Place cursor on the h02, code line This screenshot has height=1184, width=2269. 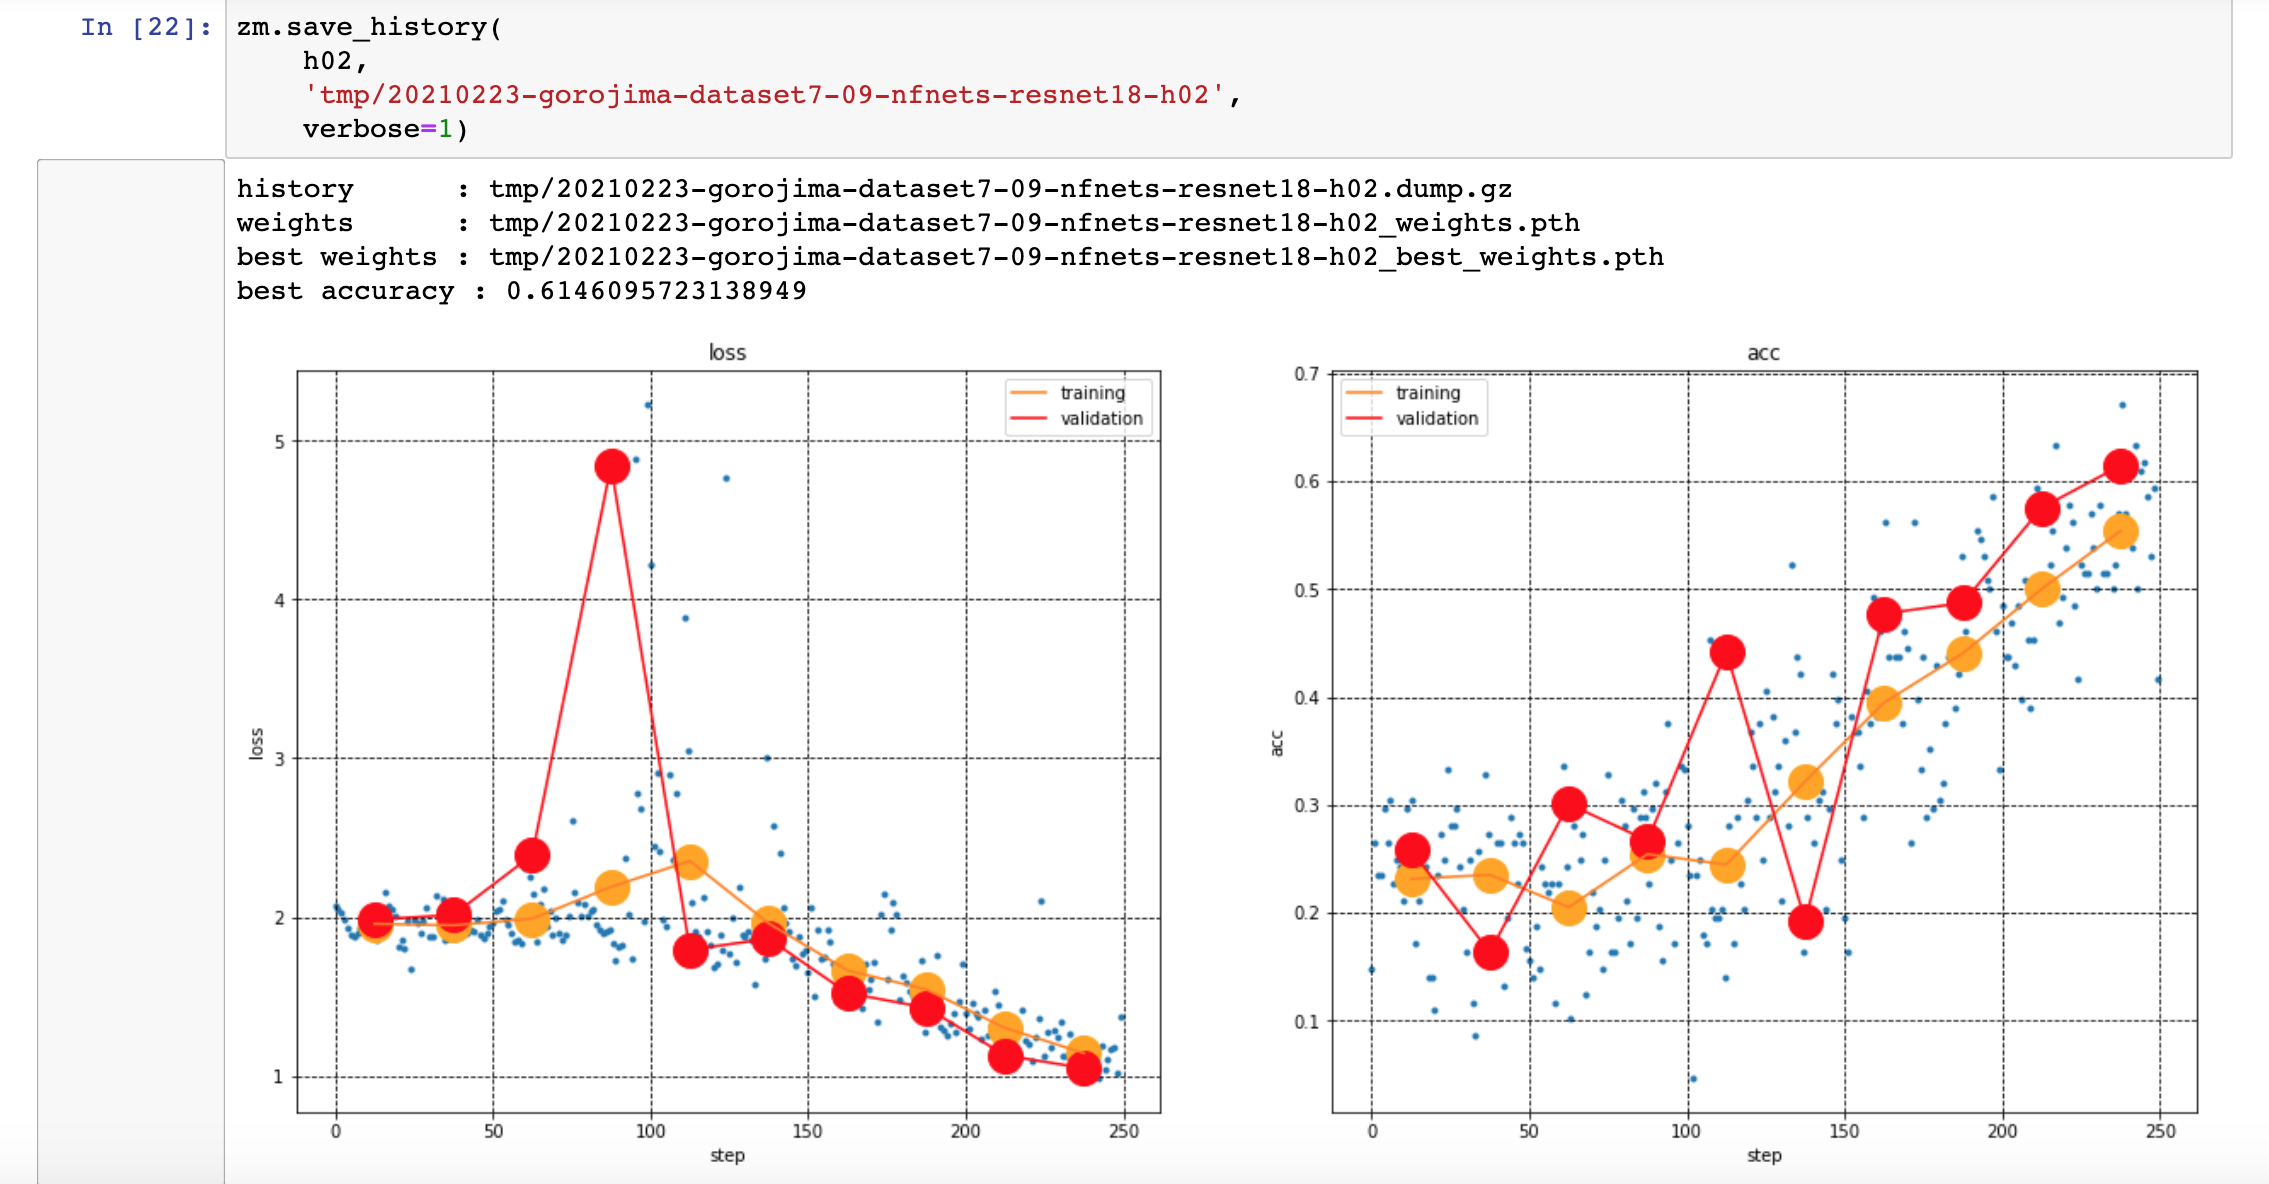[335, 61]
